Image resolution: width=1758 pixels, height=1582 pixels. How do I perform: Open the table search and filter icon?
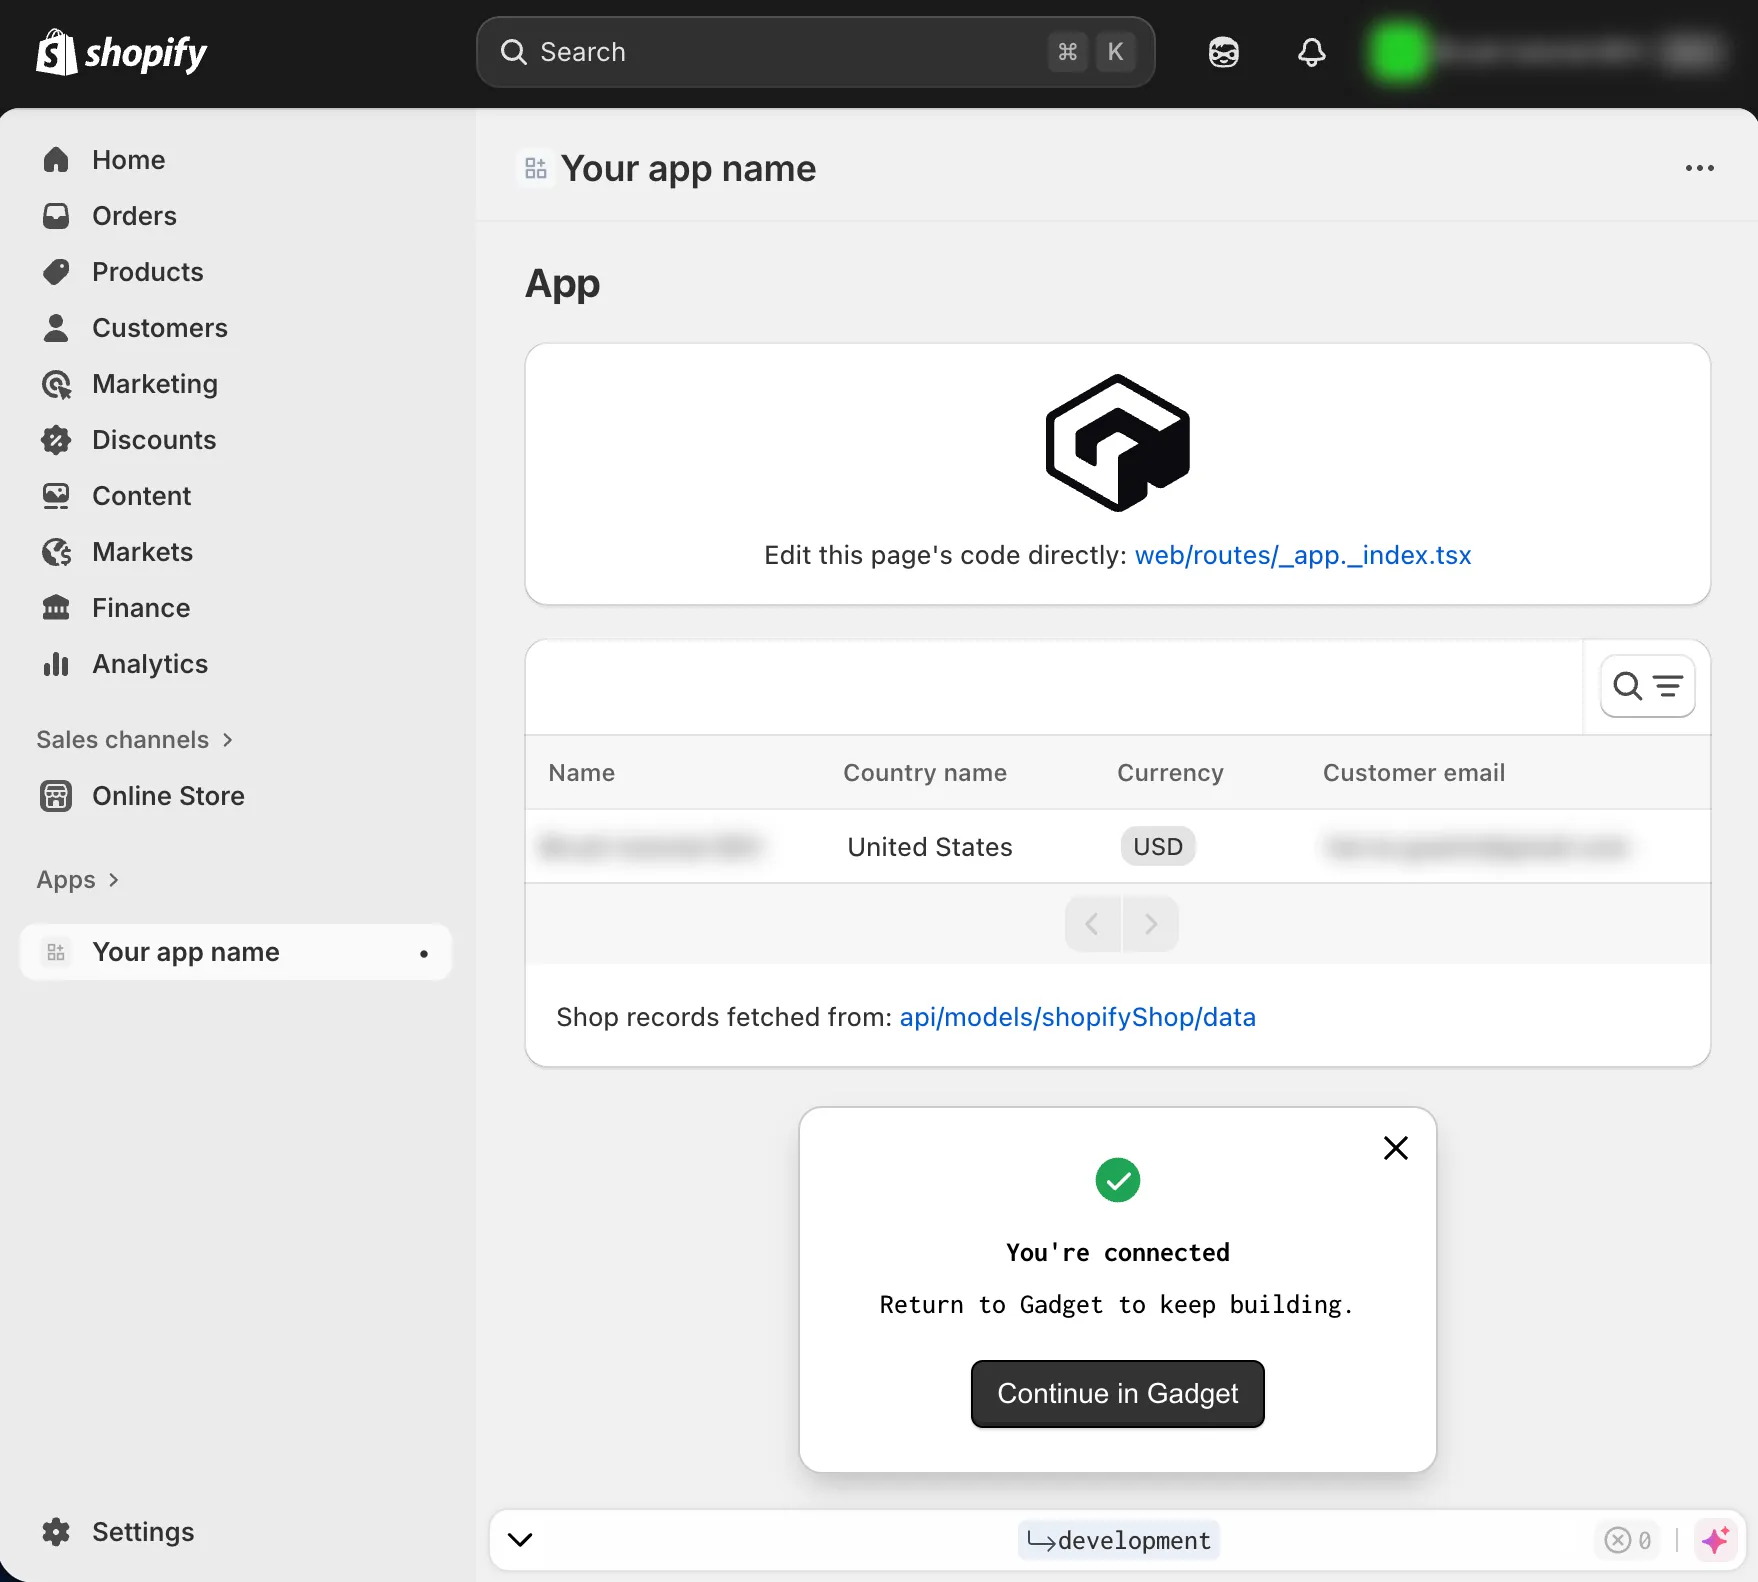coord(1646,686)
